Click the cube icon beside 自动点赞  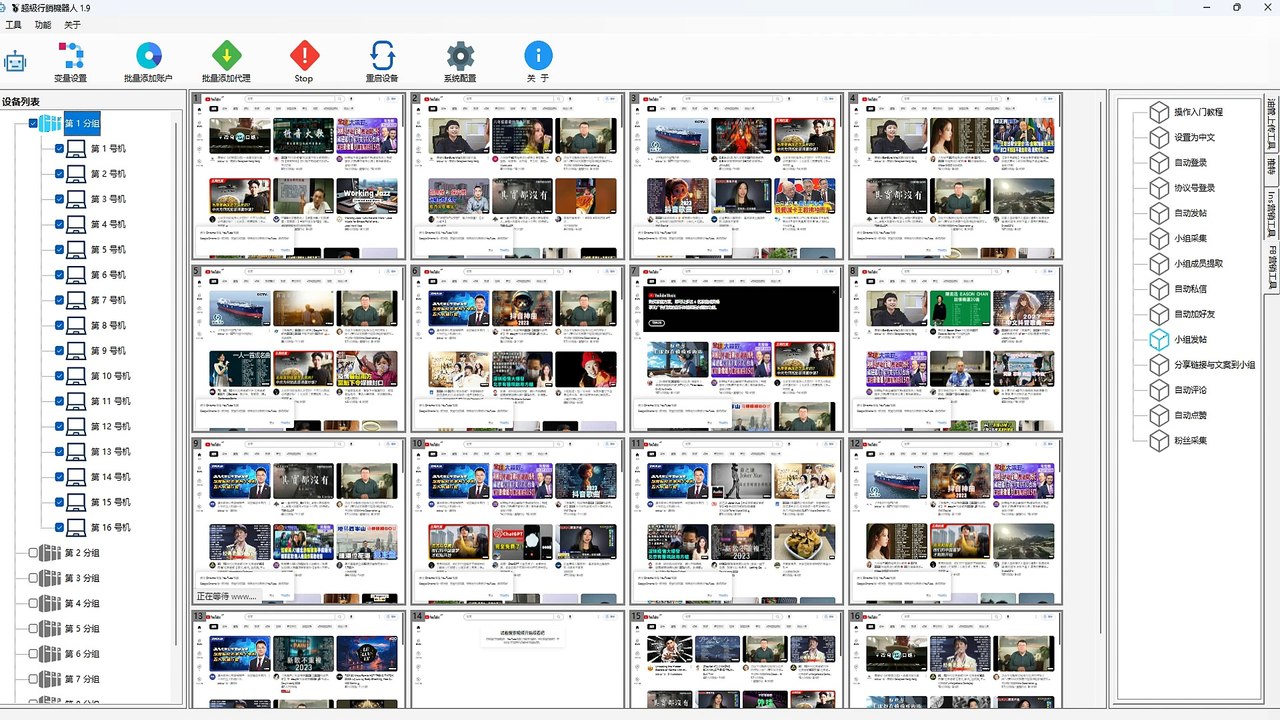[x=1159, y=415]
